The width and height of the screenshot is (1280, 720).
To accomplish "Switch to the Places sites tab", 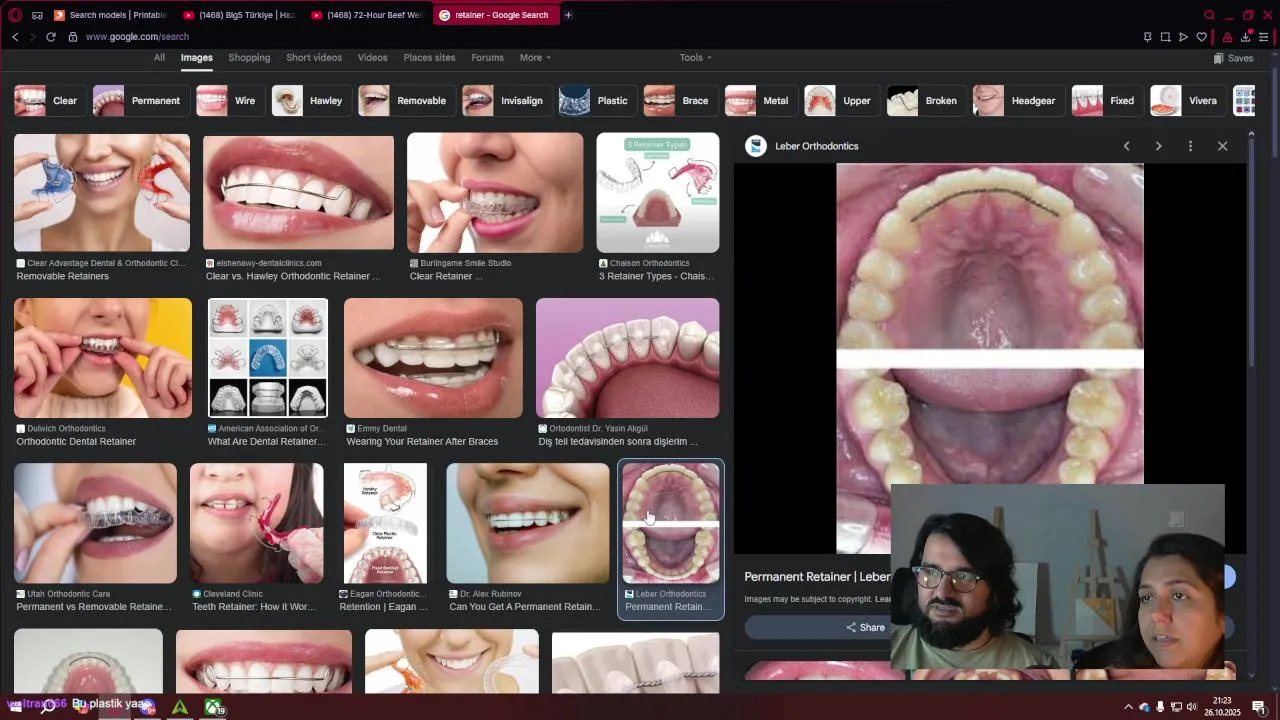I will click(429, 58).
